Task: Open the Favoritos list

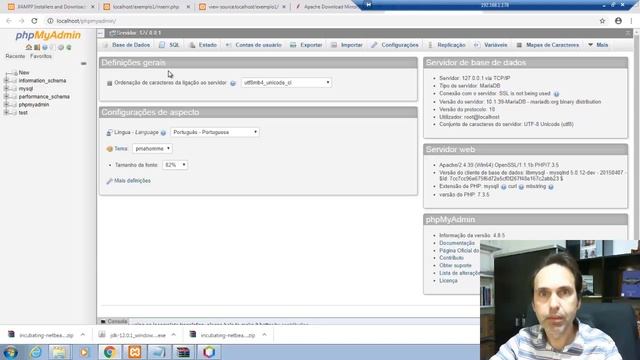Action: (x=41, y=56)
